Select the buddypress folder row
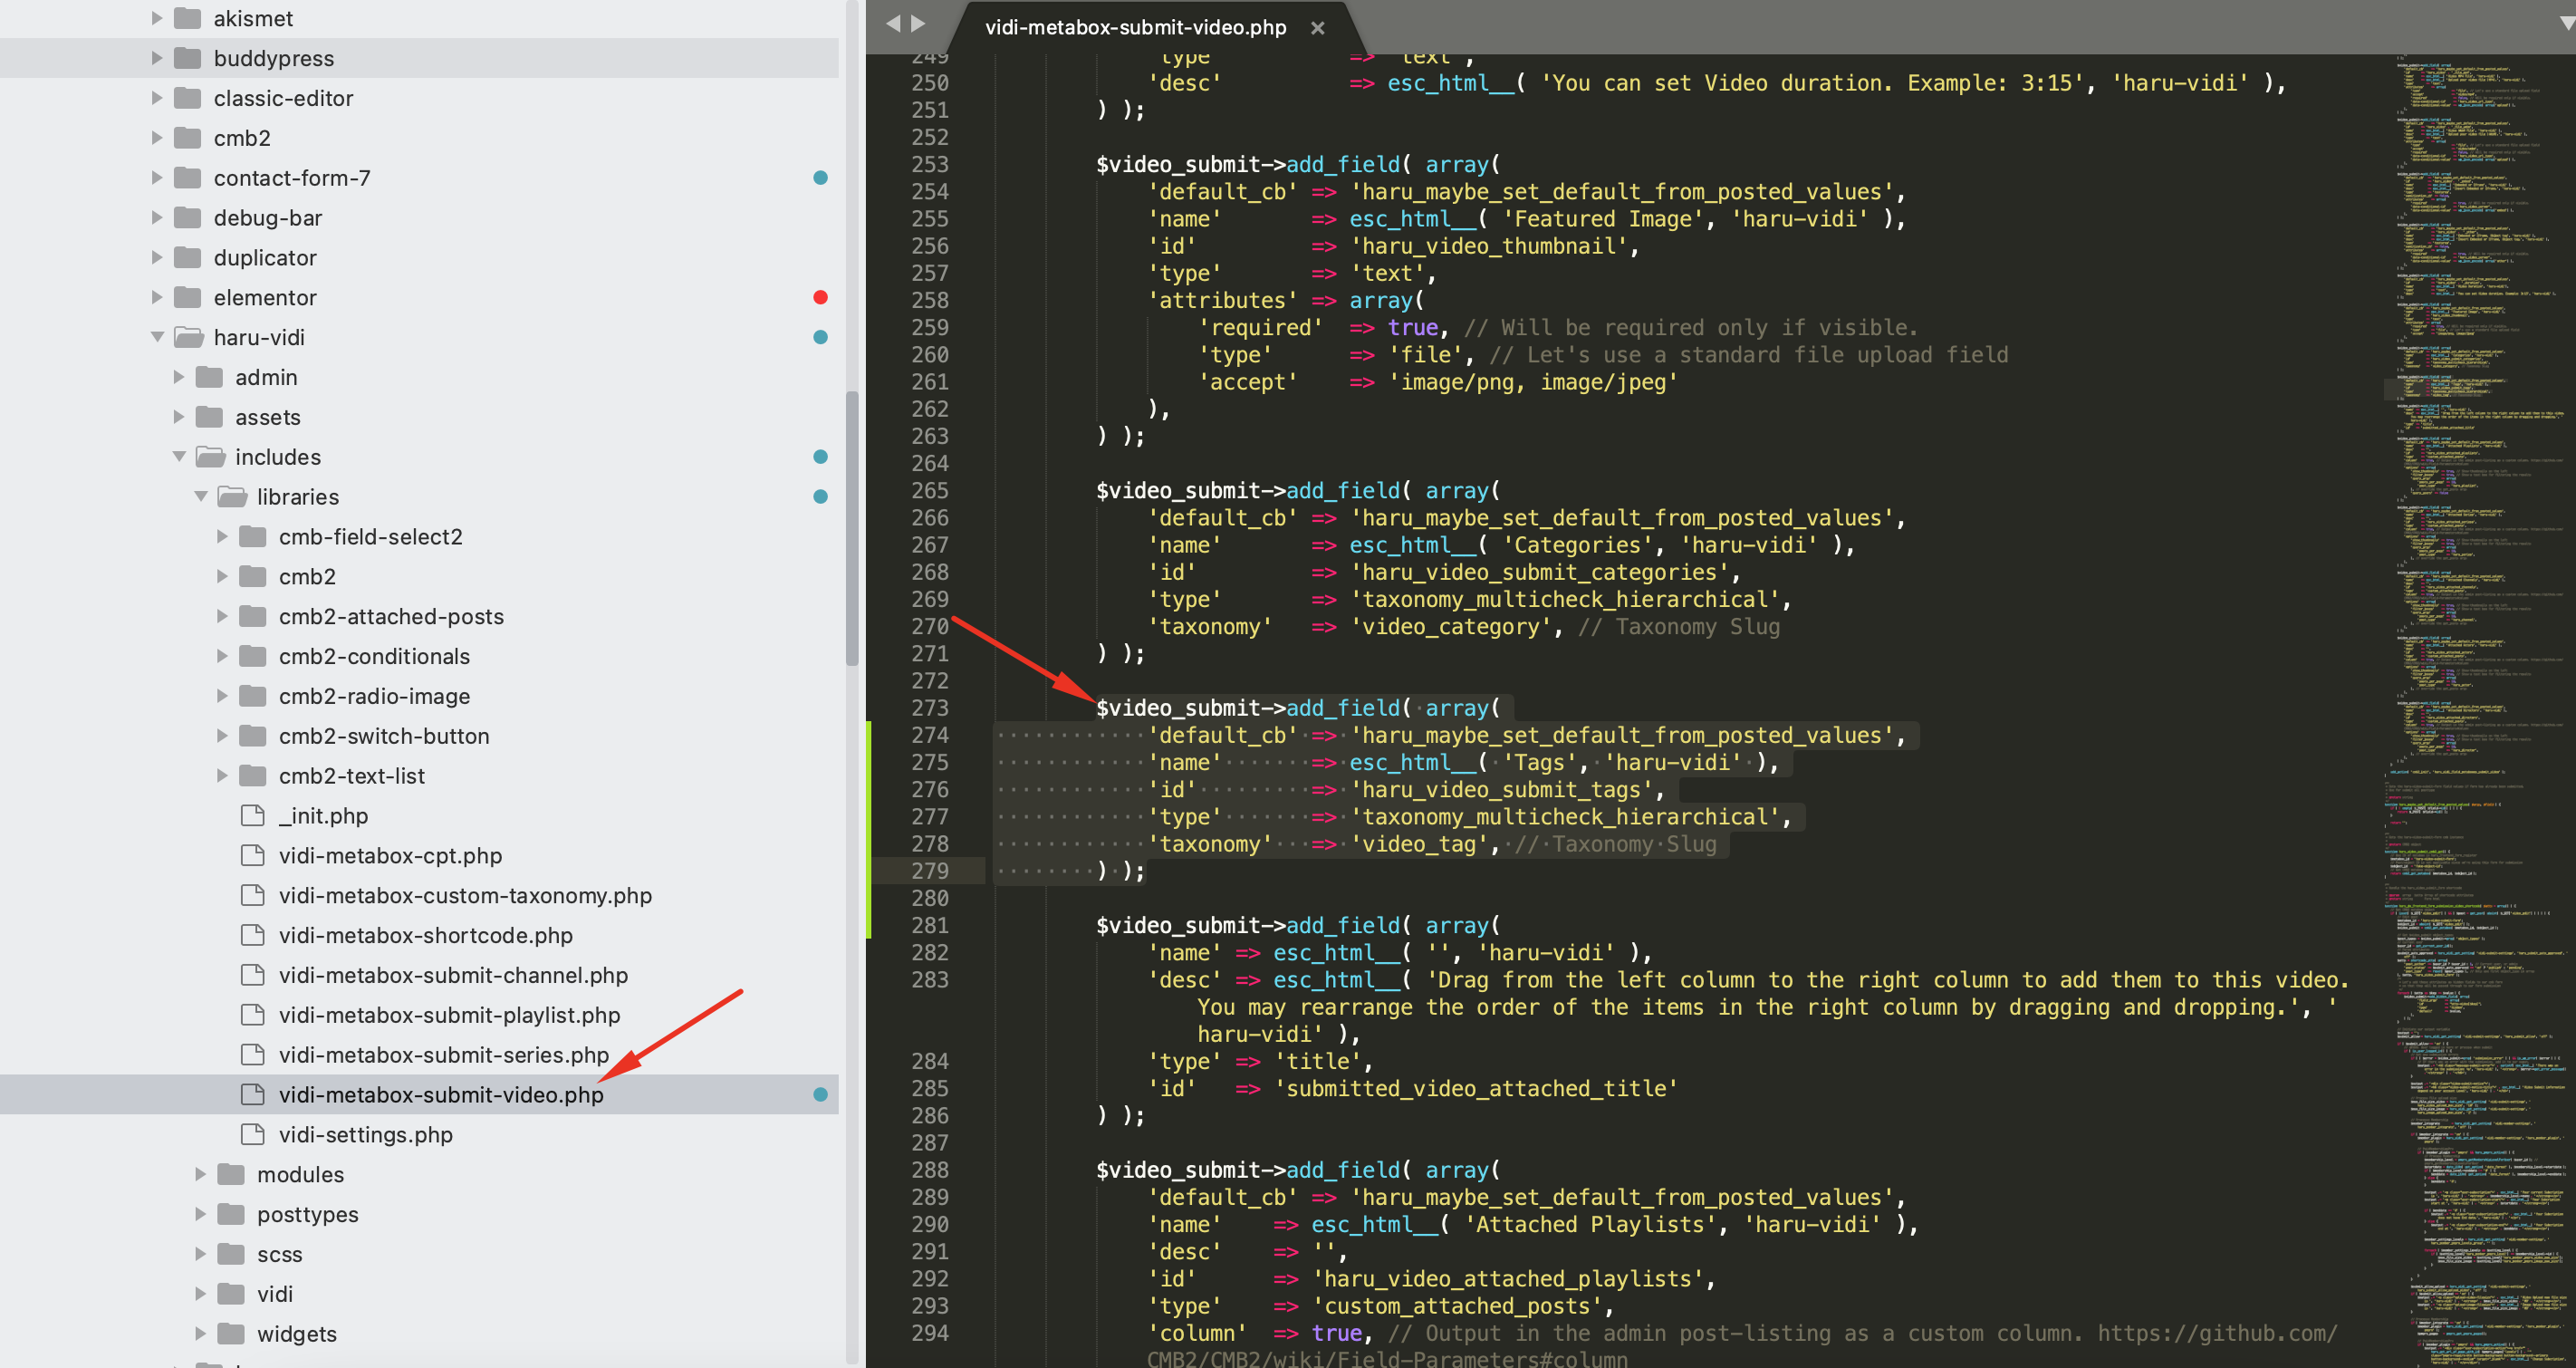 point(419,58)
